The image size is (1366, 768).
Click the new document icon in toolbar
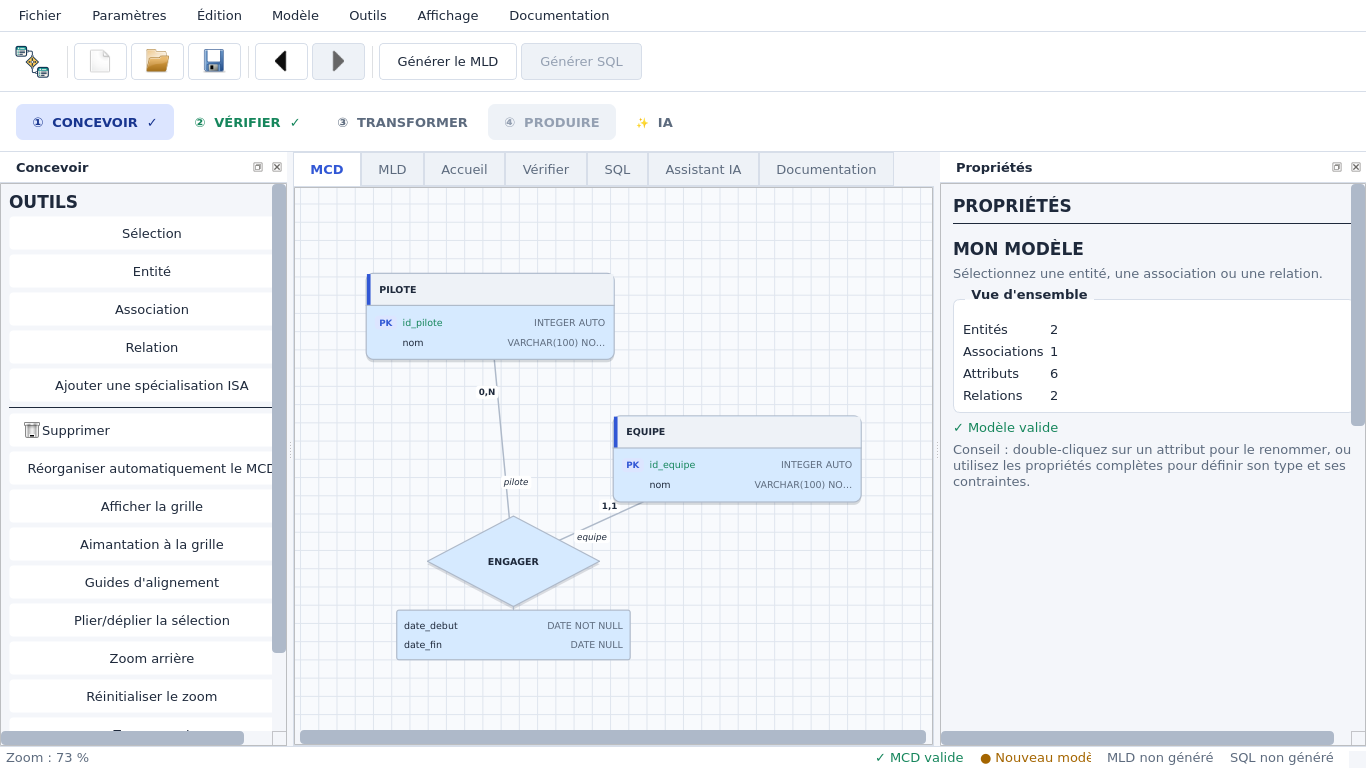[100, 61]
